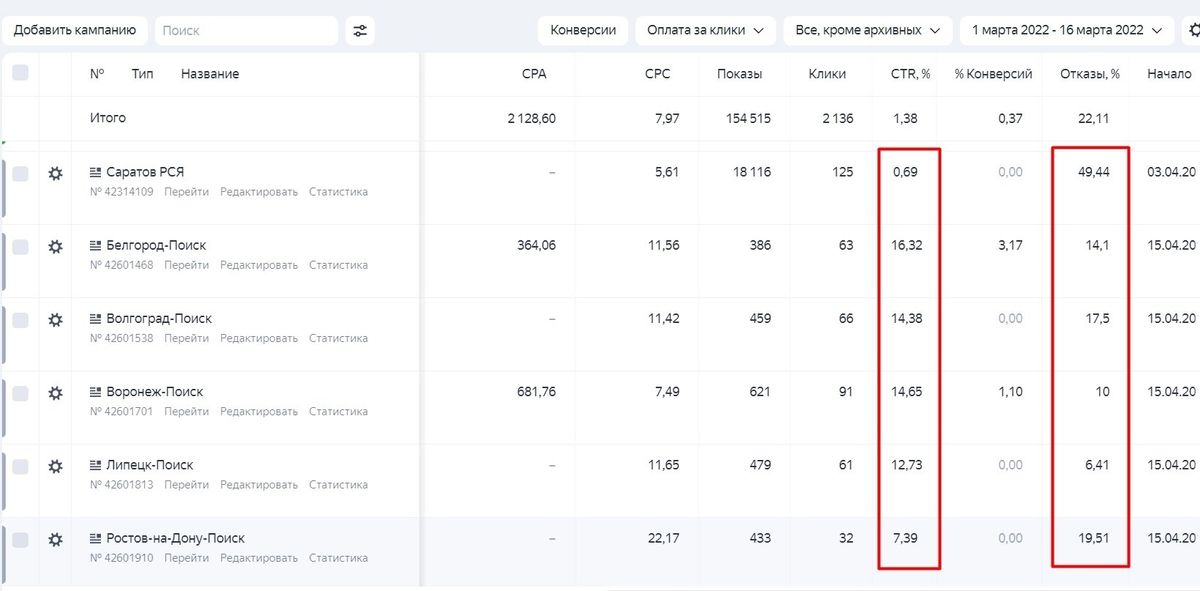Viewport: 1200px width, 591px height.
Task: Click the campaign type icon of Волгоград-Поиск
Action: point(96,318)
